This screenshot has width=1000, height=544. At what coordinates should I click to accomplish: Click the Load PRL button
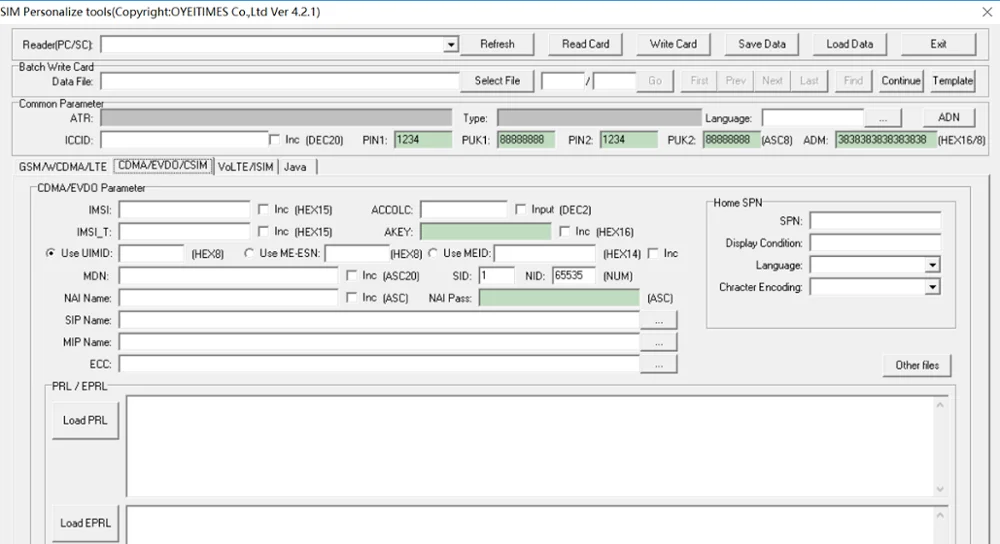coord(85,420)
